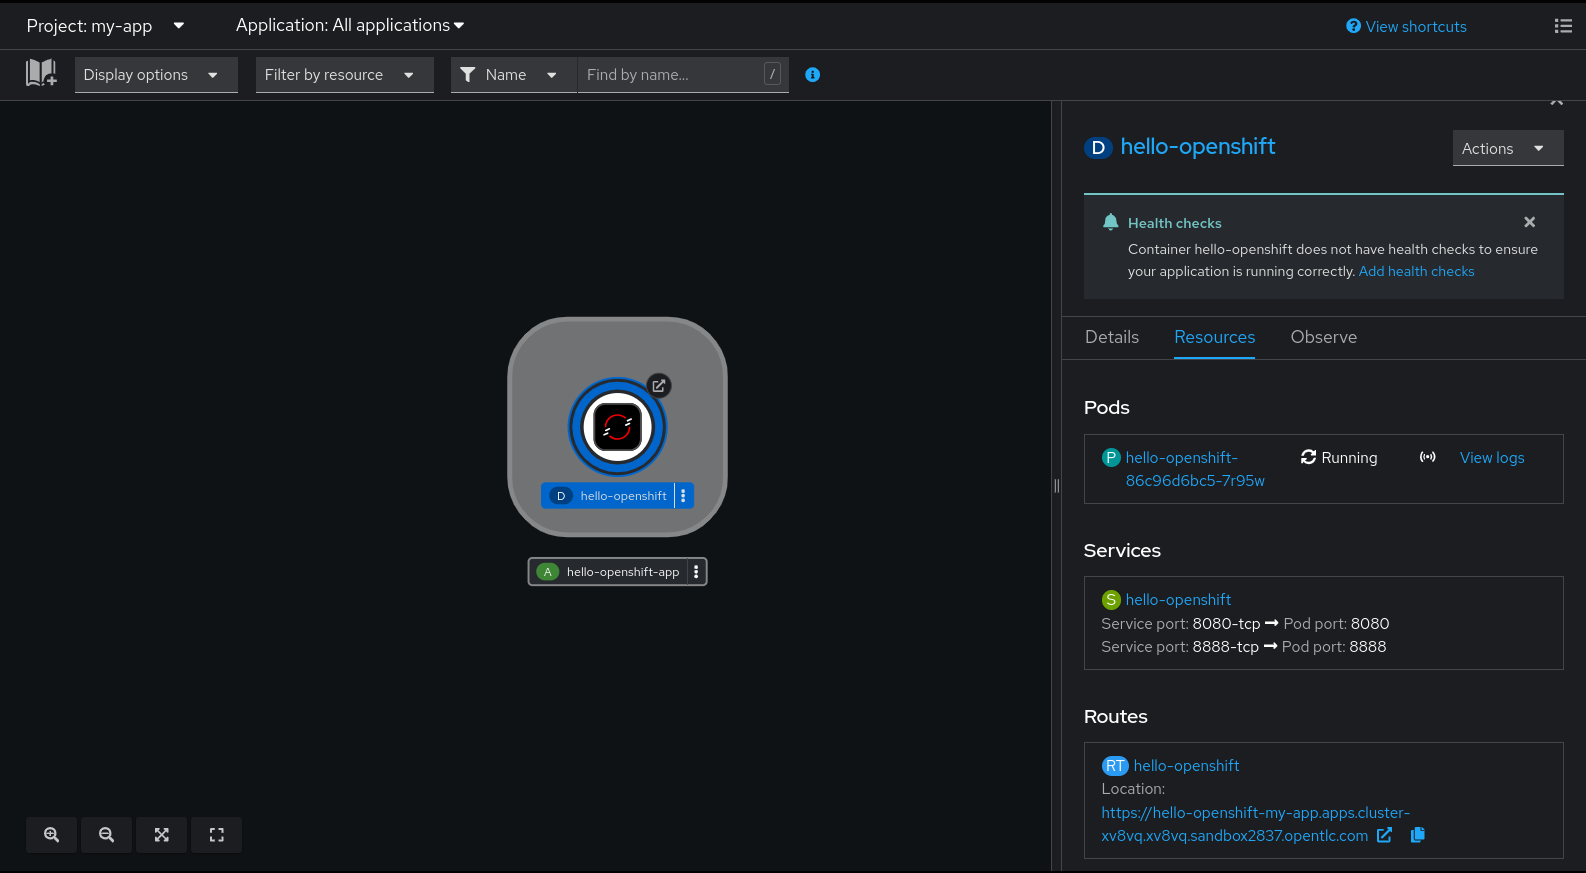Switch to list view icon
This screenshot has height=873, width=1586.
pos(1563,26)
